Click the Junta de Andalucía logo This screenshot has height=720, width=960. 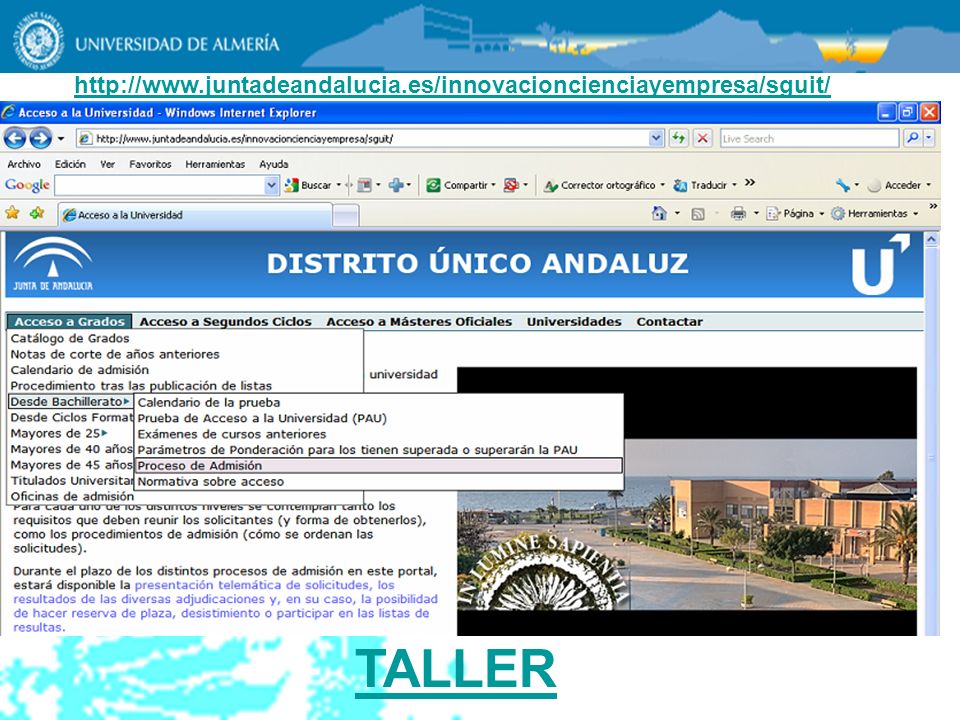[53, 264]
